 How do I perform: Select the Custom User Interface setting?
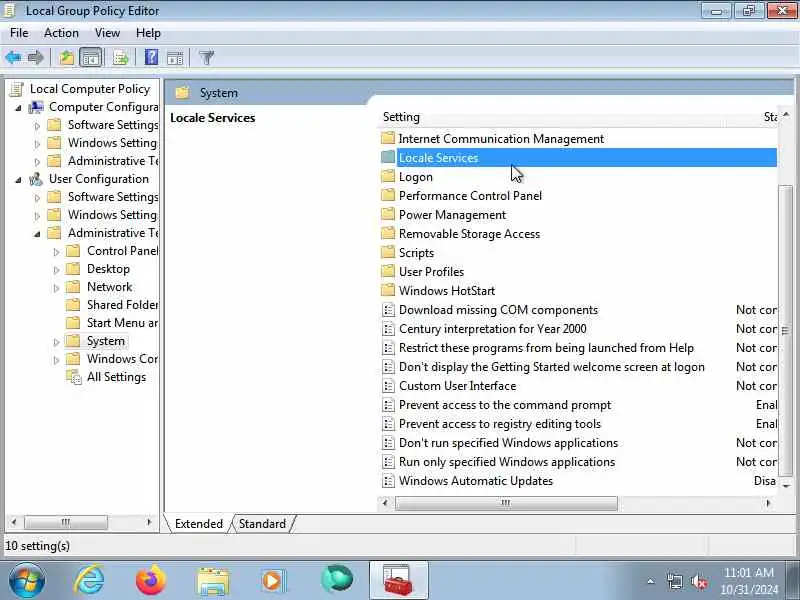click(x=458, y=386)
